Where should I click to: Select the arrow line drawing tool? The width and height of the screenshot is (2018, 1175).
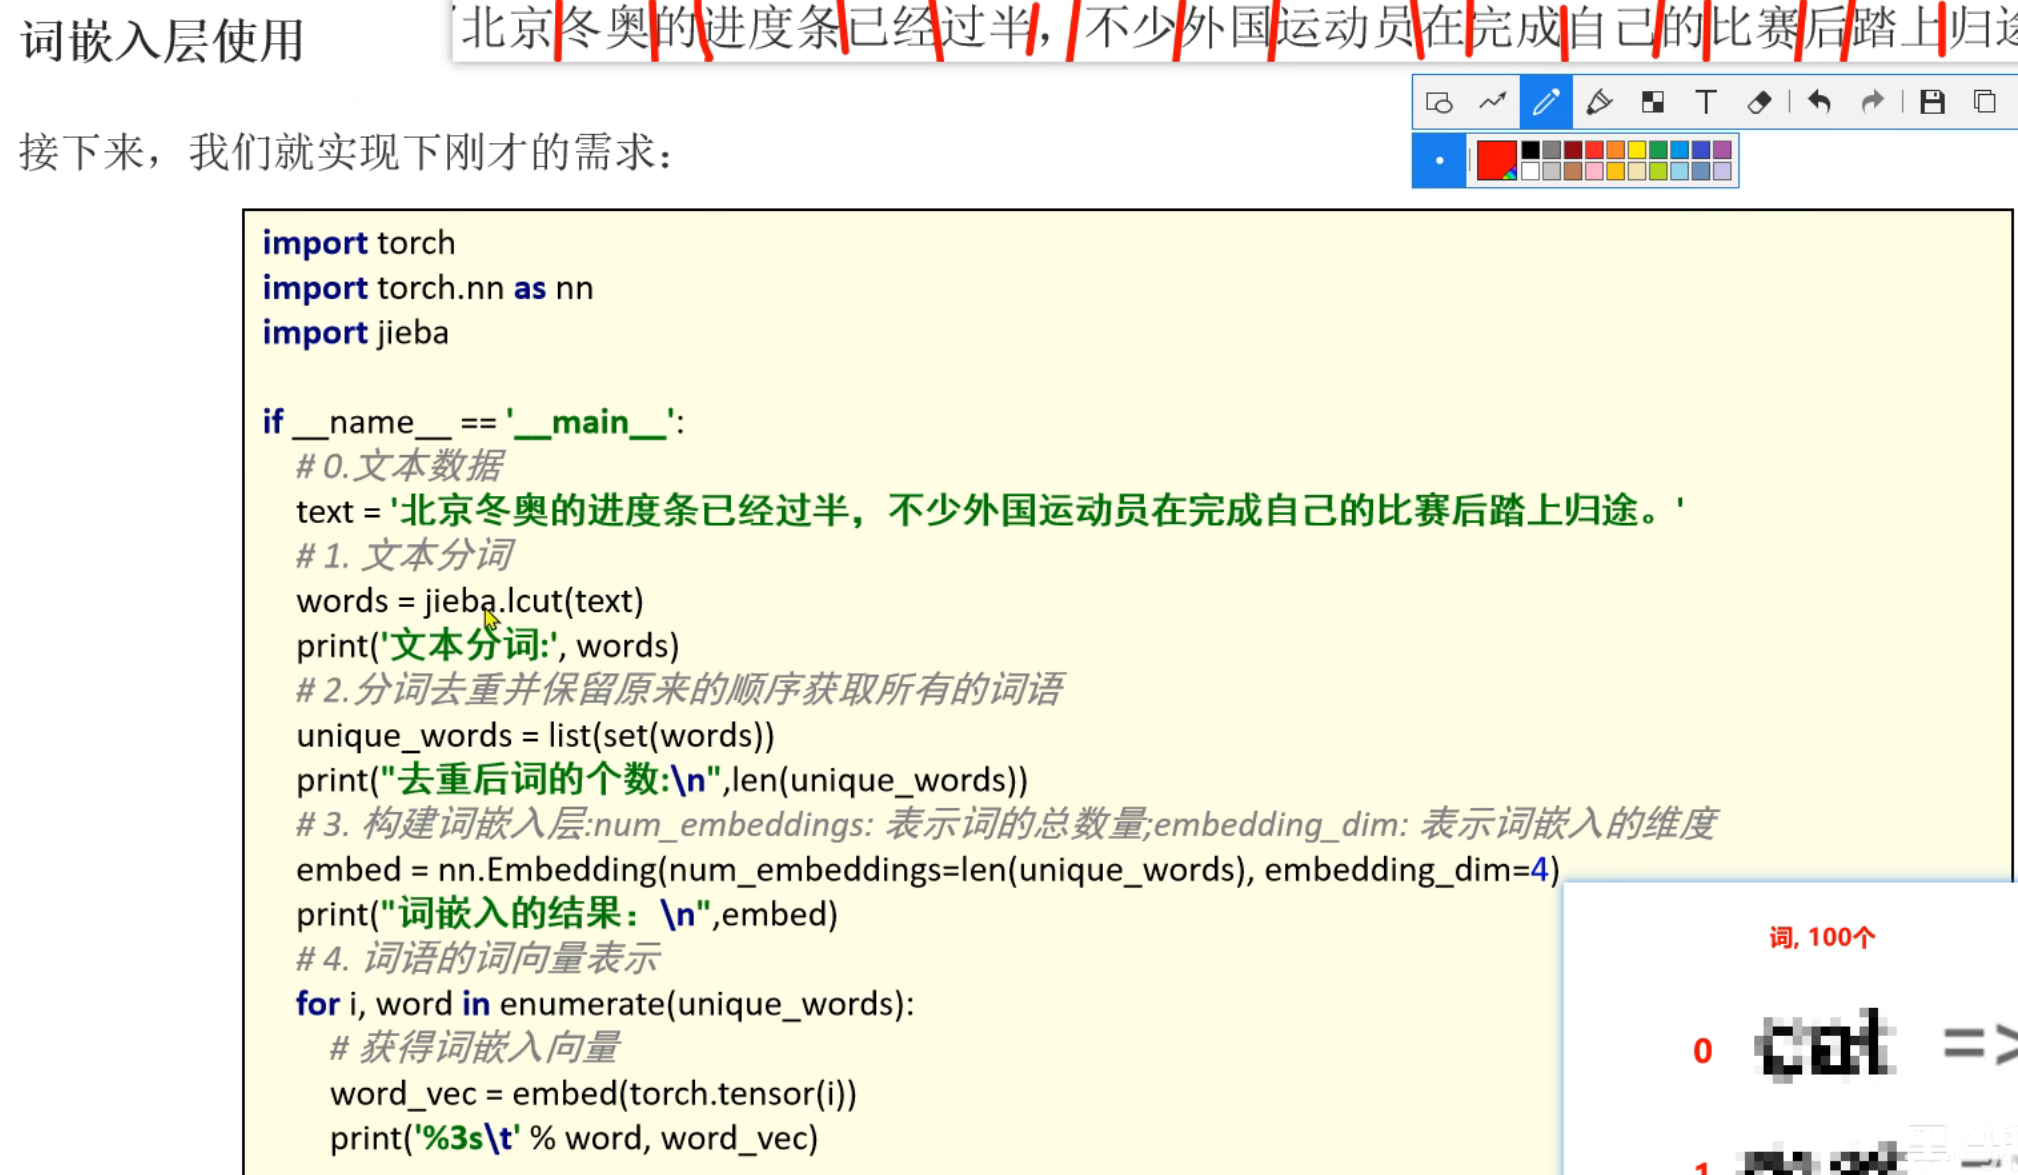point(1492,102)
